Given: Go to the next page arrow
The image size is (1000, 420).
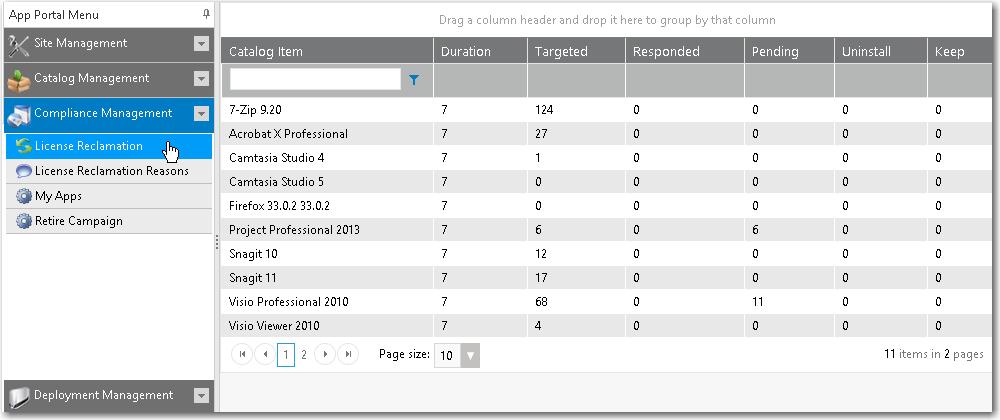Looking at the screenshot, I should (x=326, y=354).
